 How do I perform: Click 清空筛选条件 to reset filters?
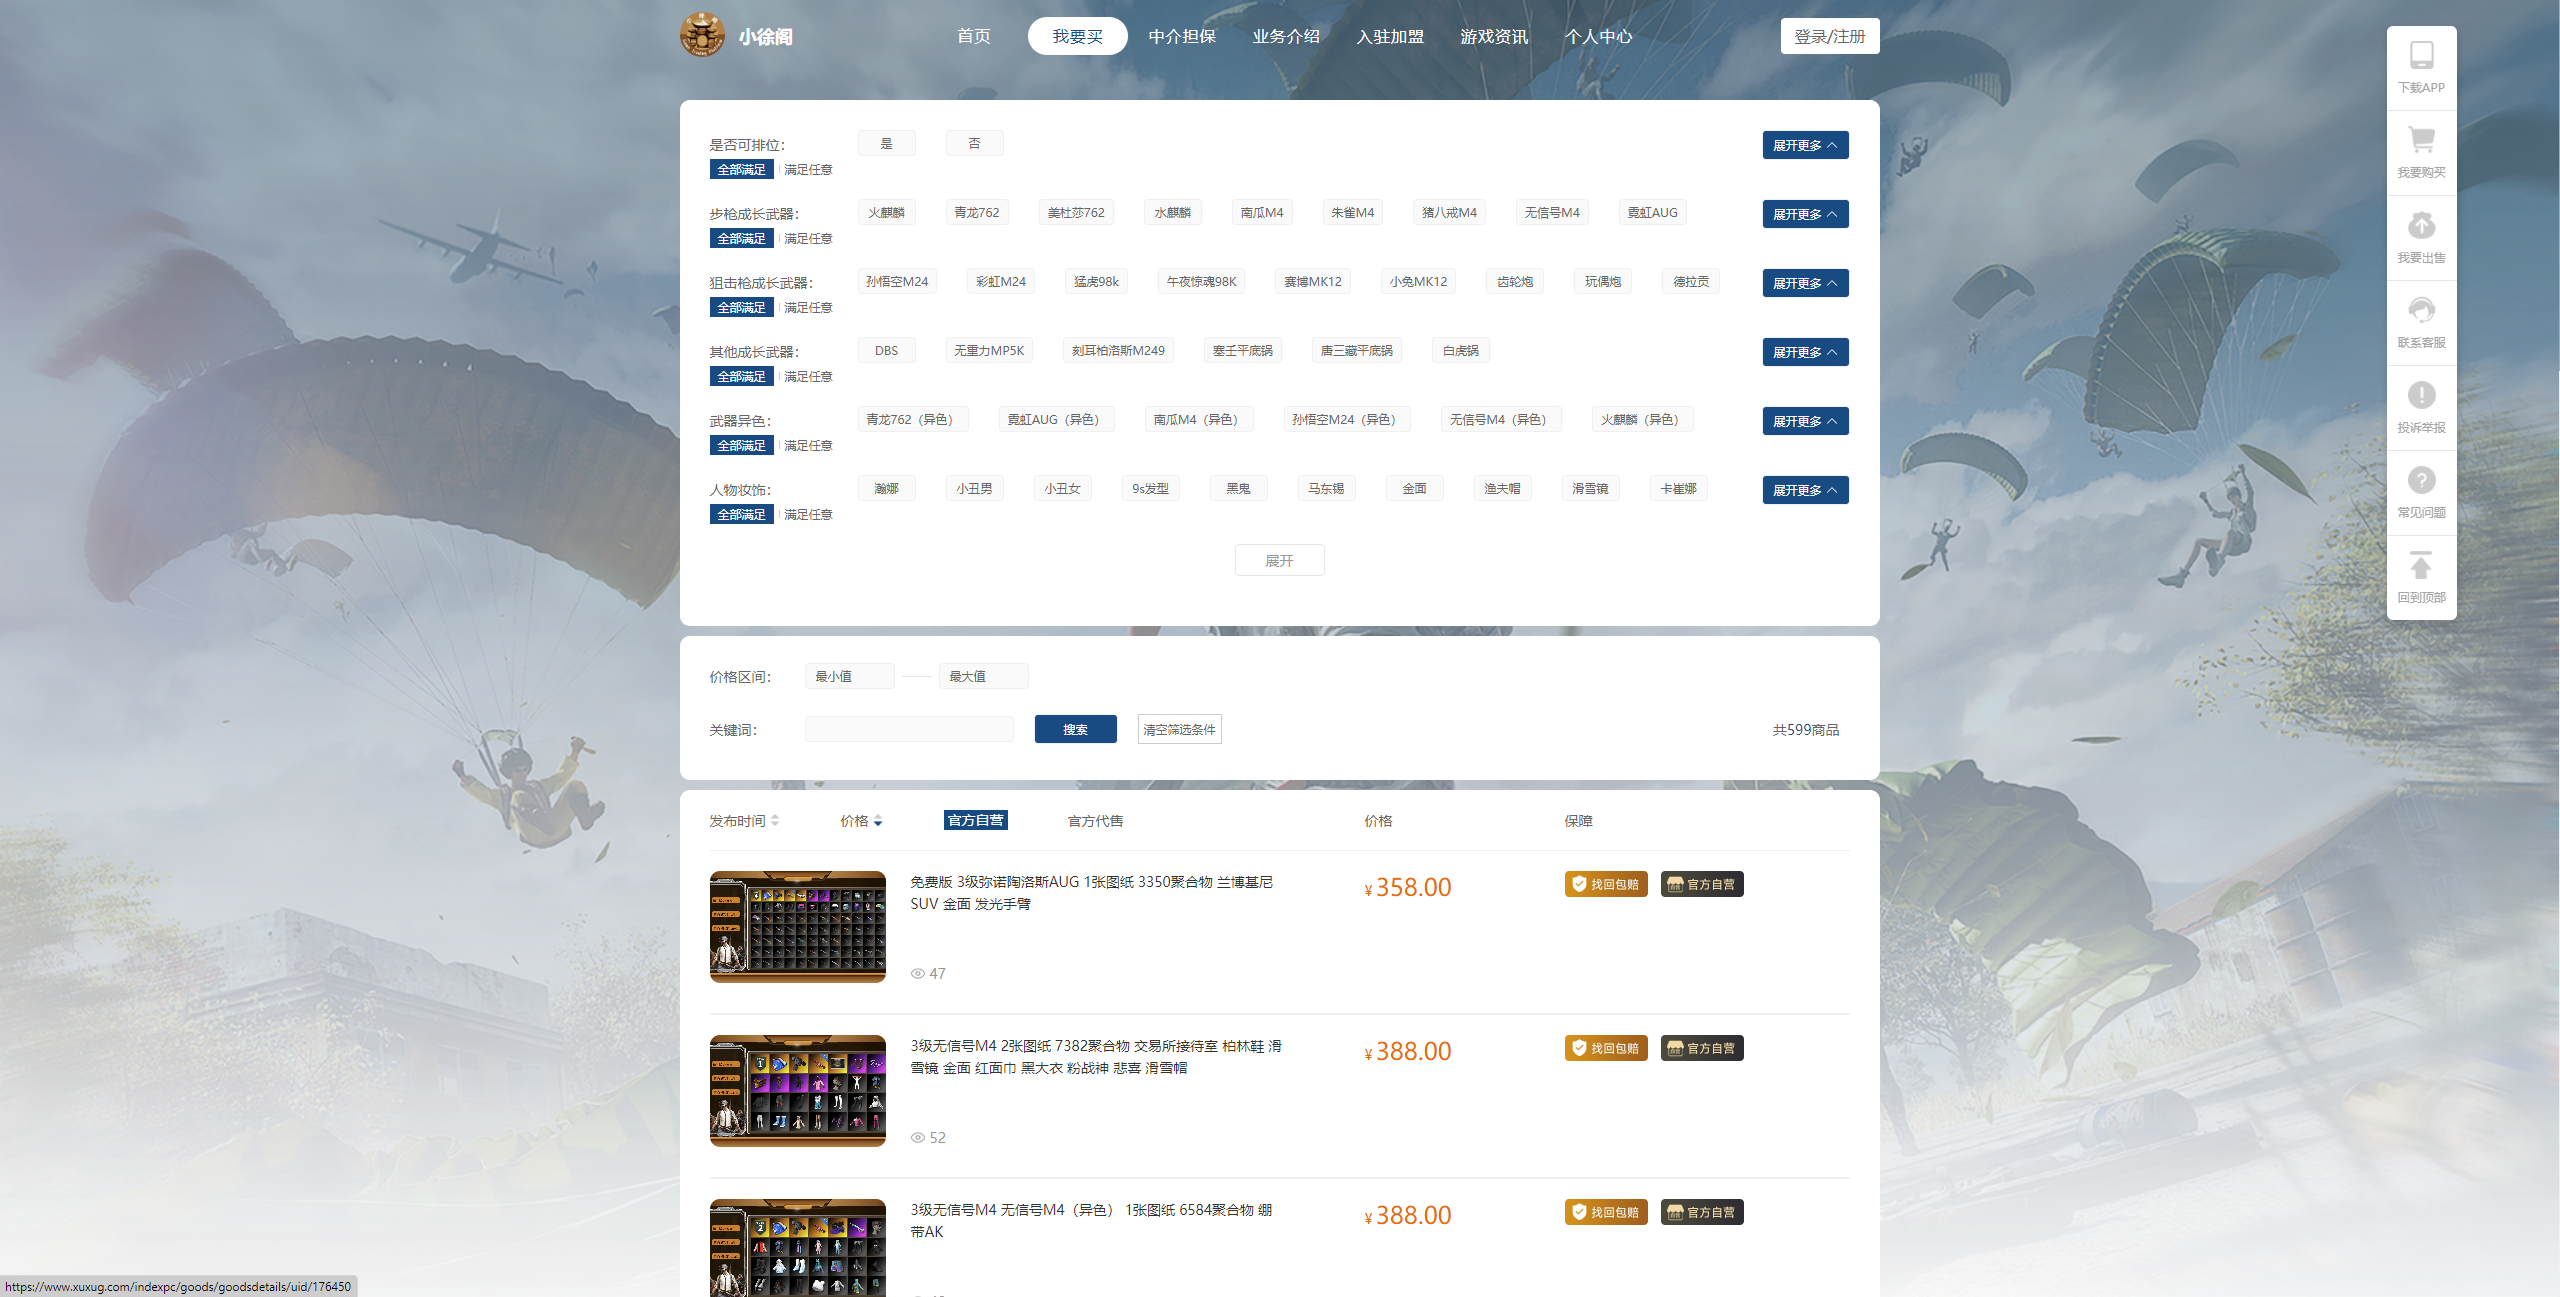coord(1179,730)
